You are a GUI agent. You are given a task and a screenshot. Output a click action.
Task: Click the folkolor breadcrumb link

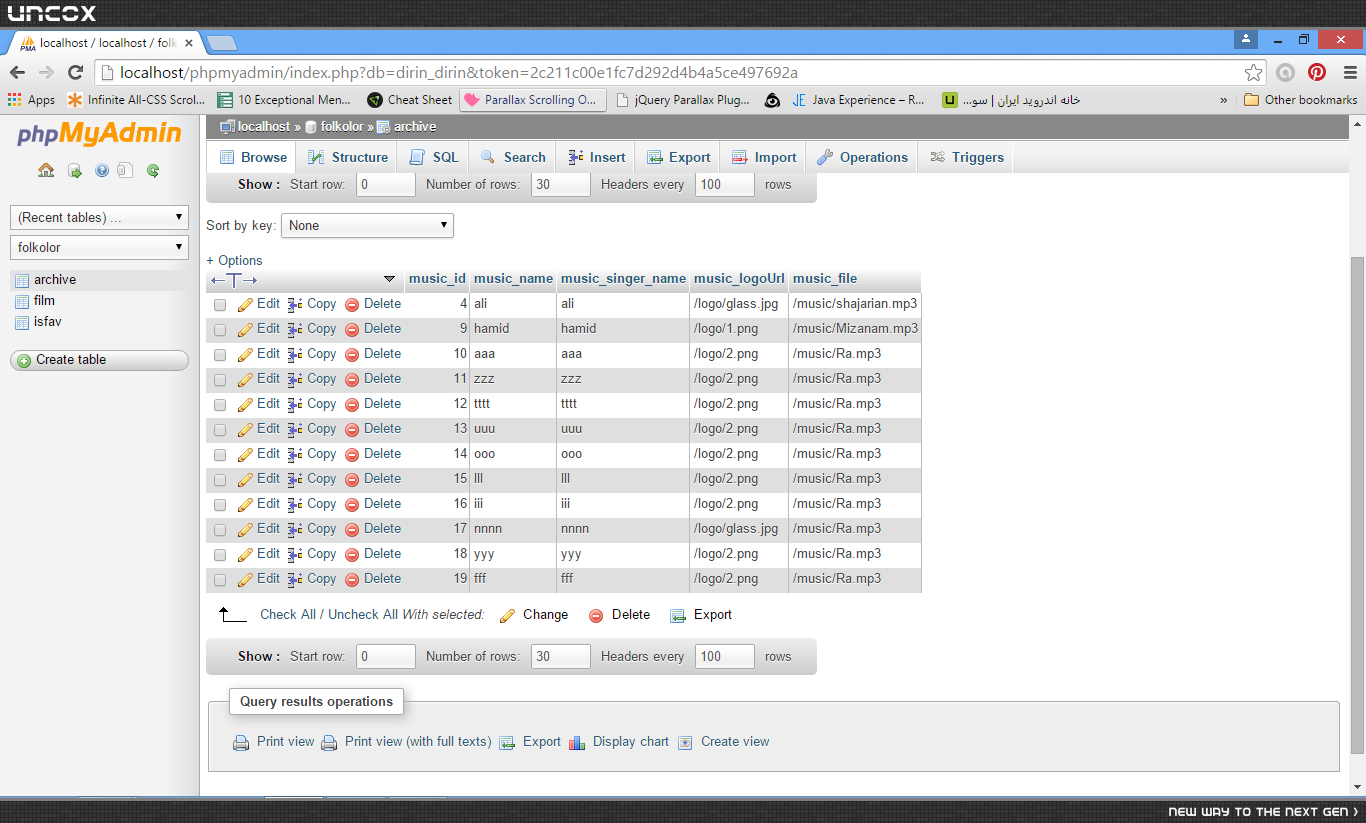click(x=342, y=127)
